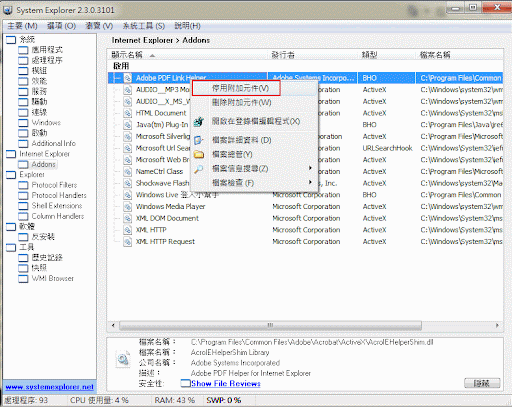Open the 選項 (O) menu
Image resolution: width=512 pixels, height=407 pixels.
61,26
